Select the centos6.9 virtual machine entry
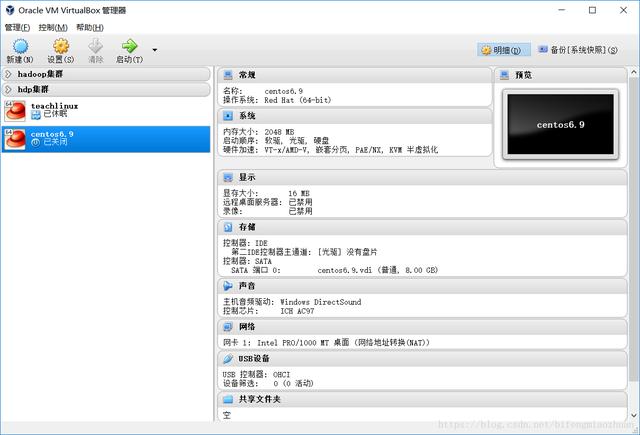640x435 pixels. point(106,139)
